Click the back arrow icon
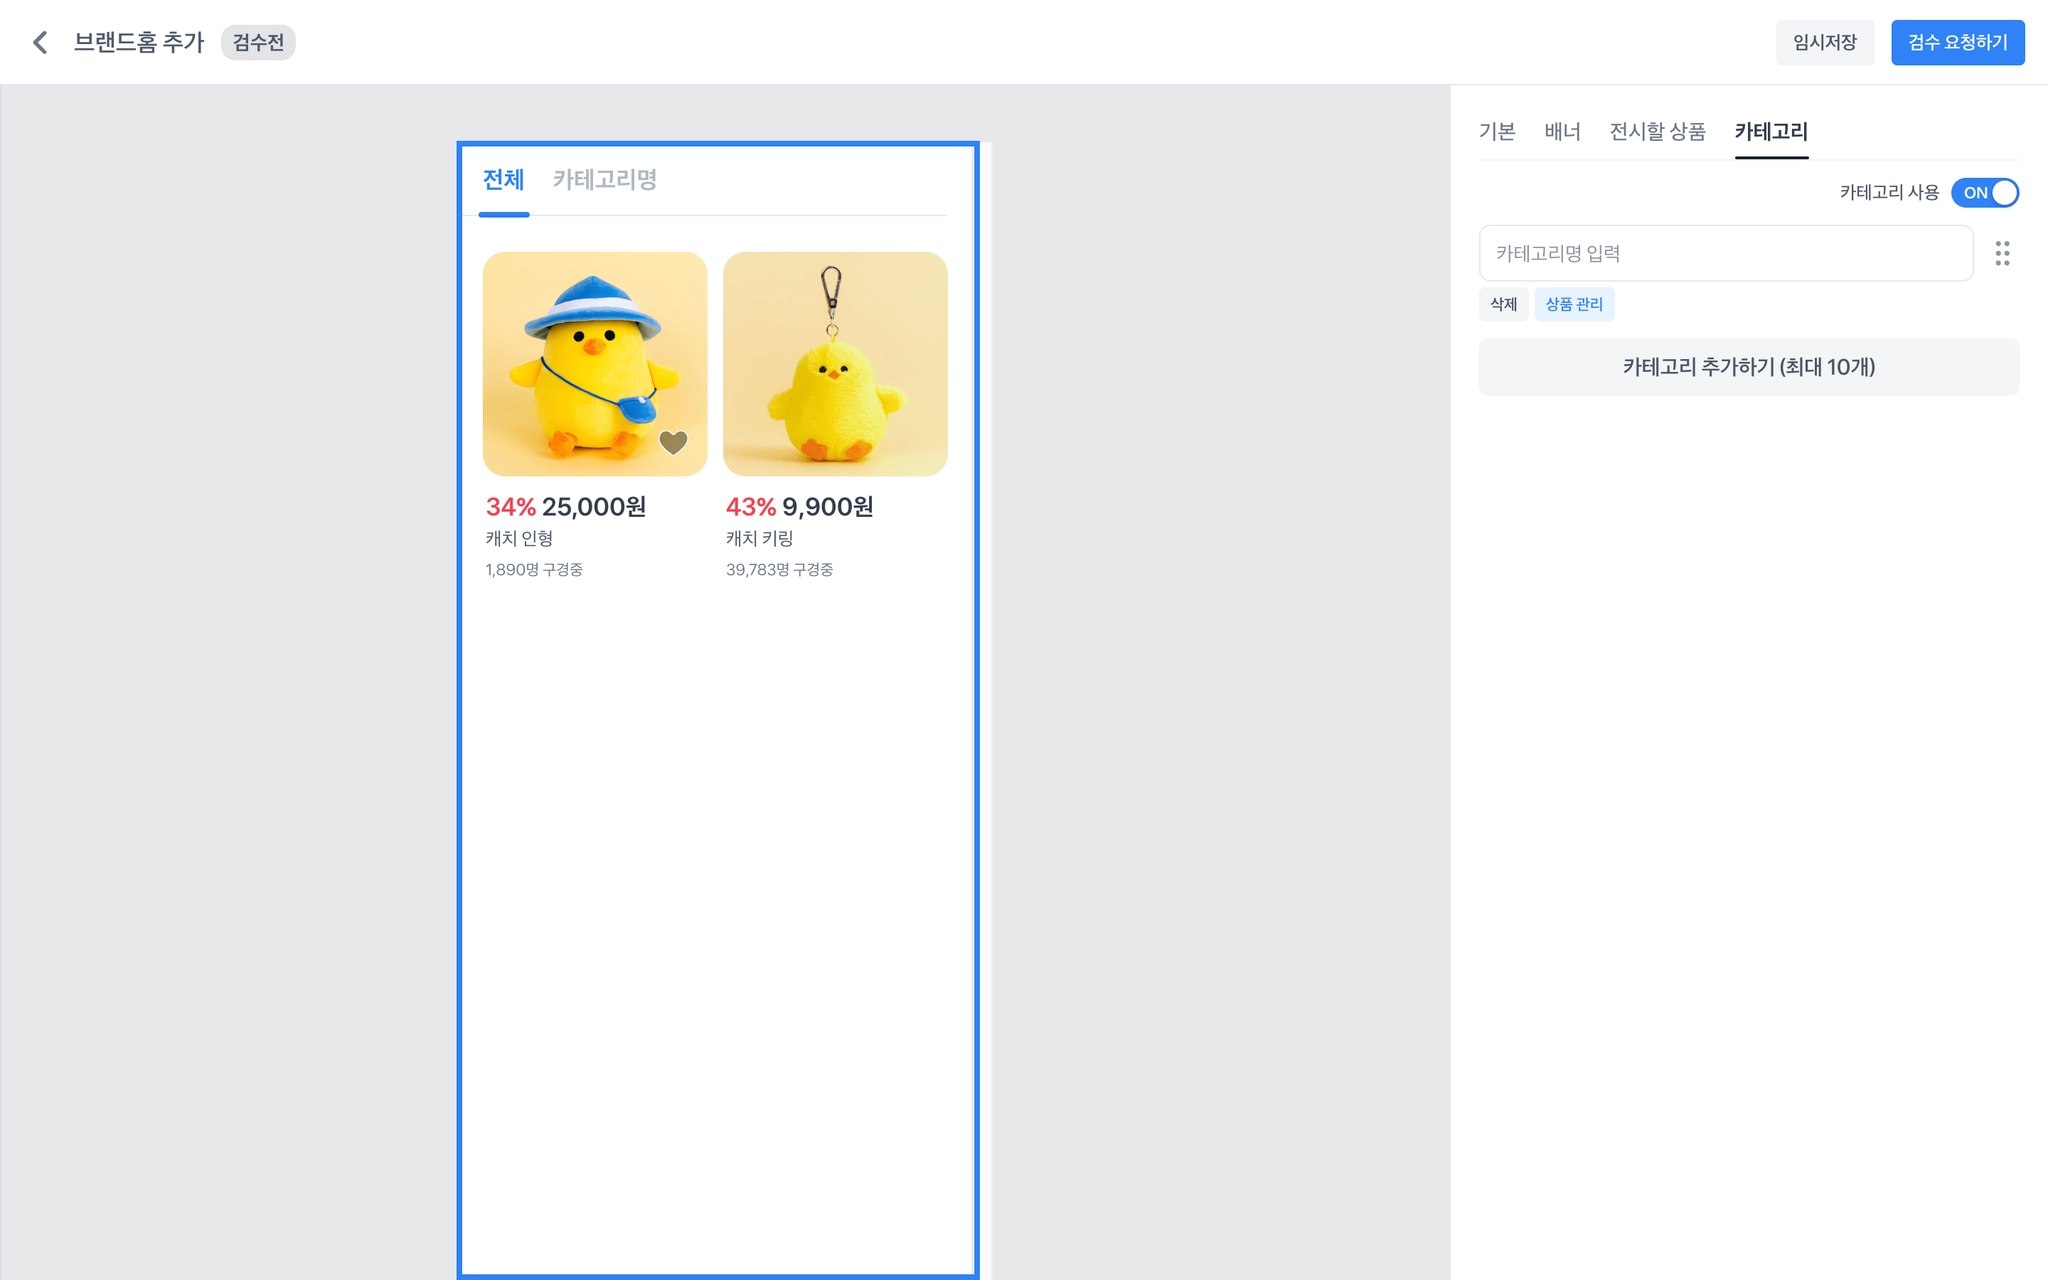Image resolution: width=2048 pixels, height=1280 pixels. (40, 42)
